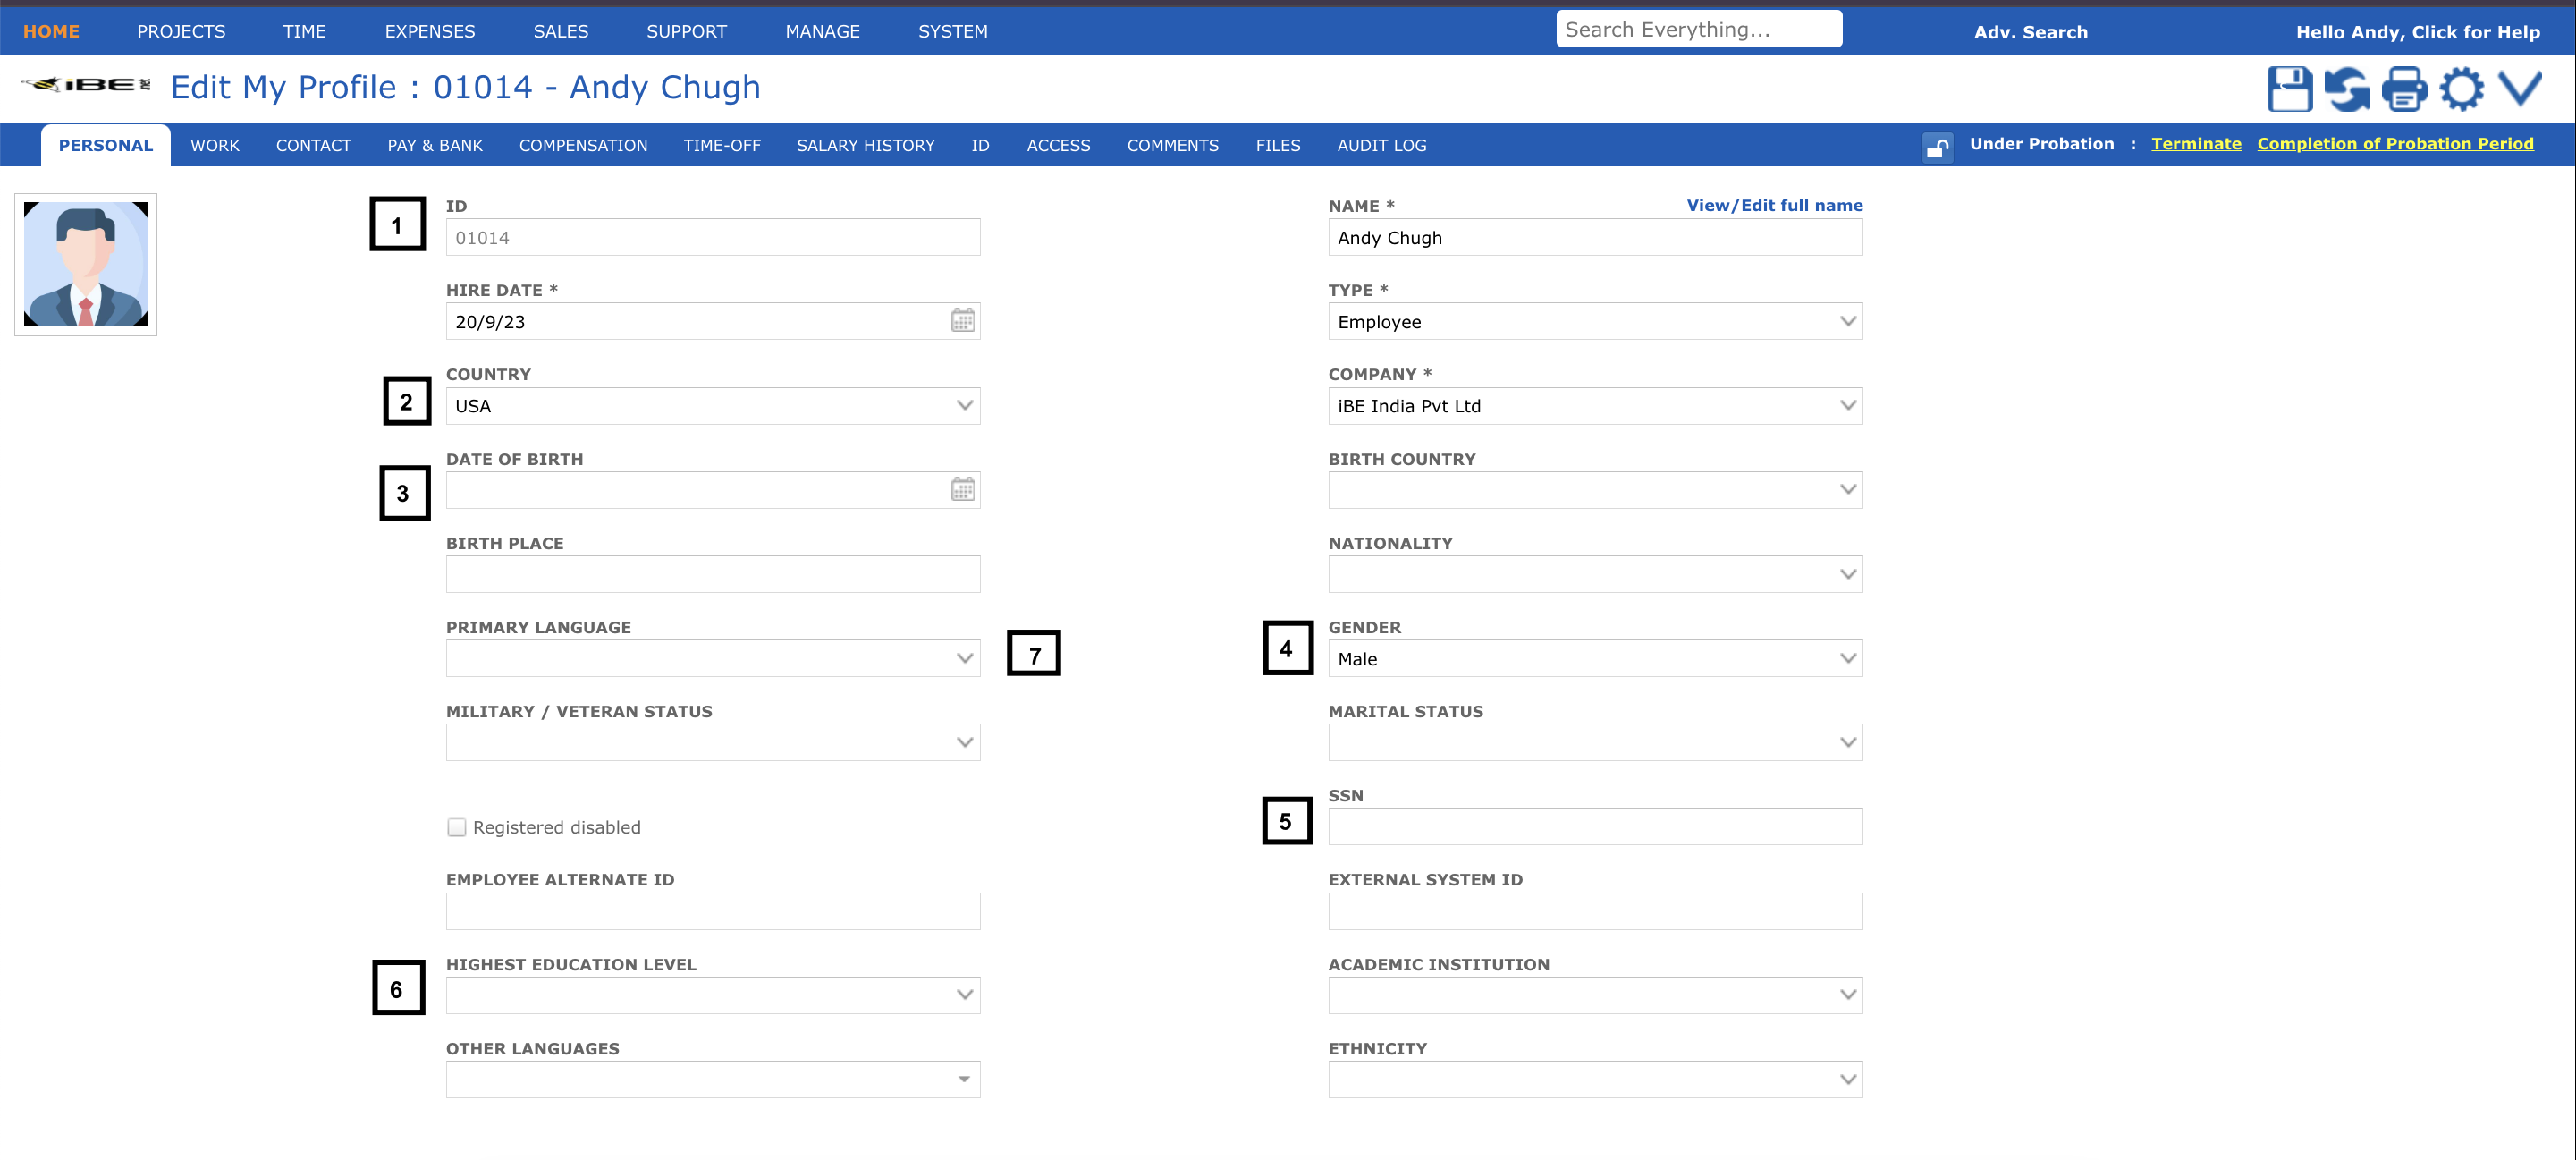Open the SUPPORT menu
The height and width of the screenshot is (1160, 2576).
coord(686,31)
